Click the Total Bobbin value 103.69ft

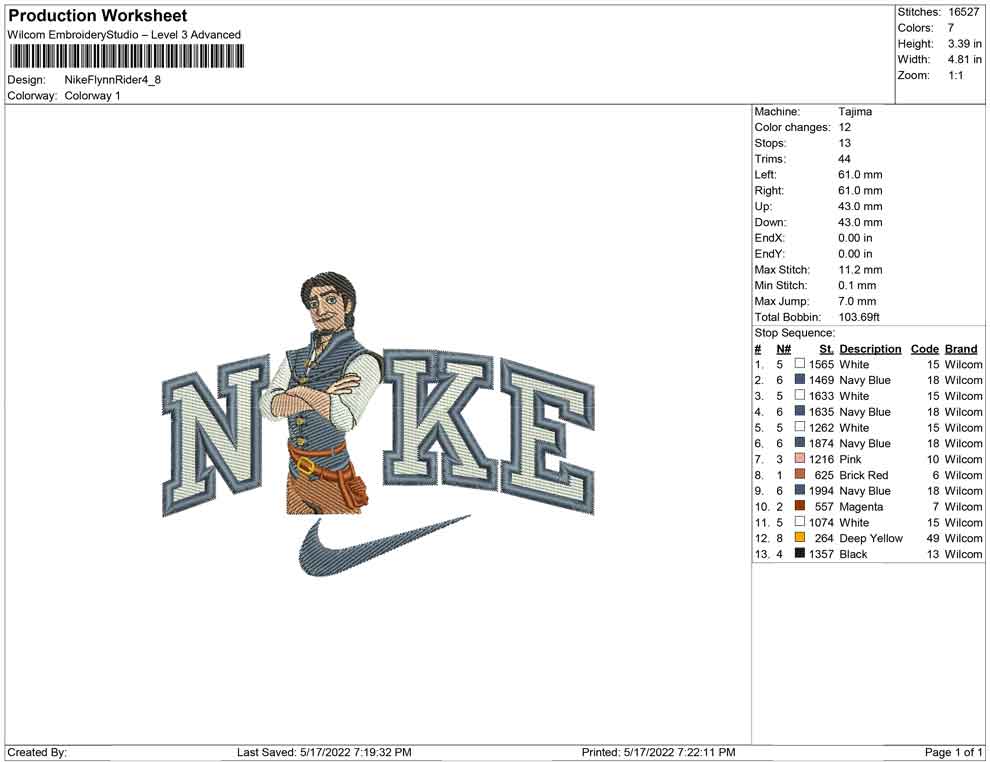pyautogui.click(x=859, y=317)
